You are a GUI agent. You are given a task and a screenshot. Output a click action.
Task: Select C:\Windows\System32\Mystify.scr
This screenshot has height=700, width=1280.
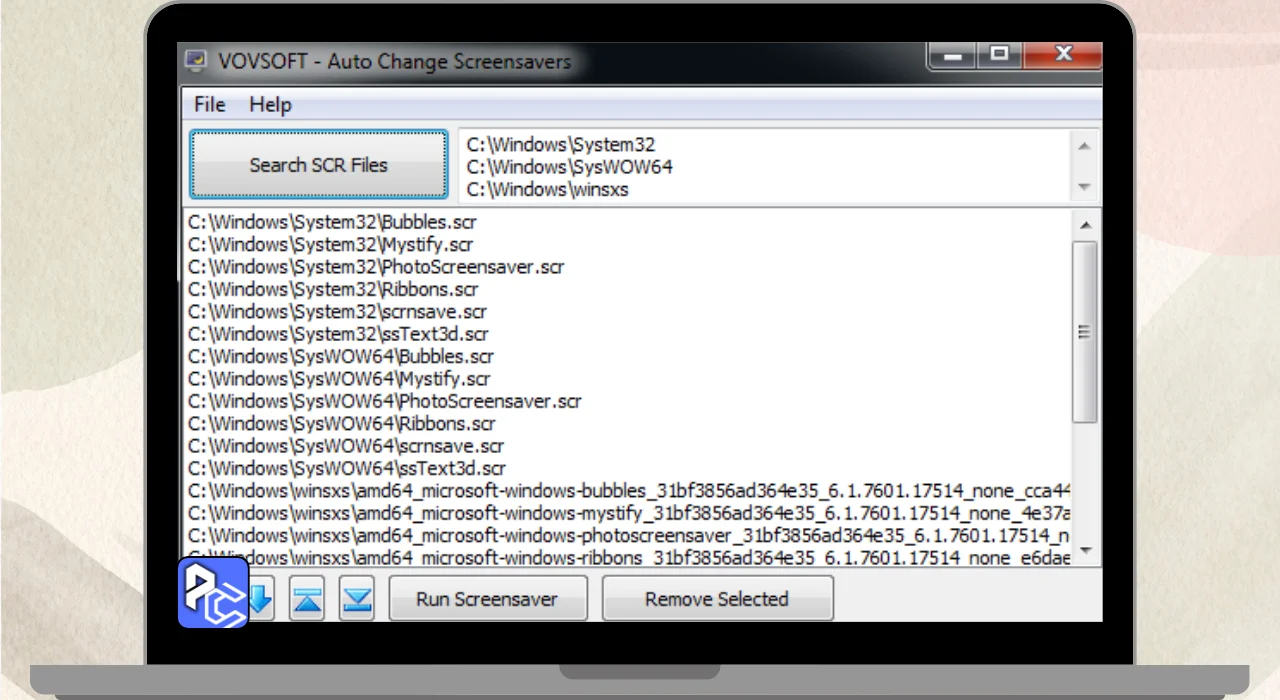pyautogui.click(x=331, y=245)
